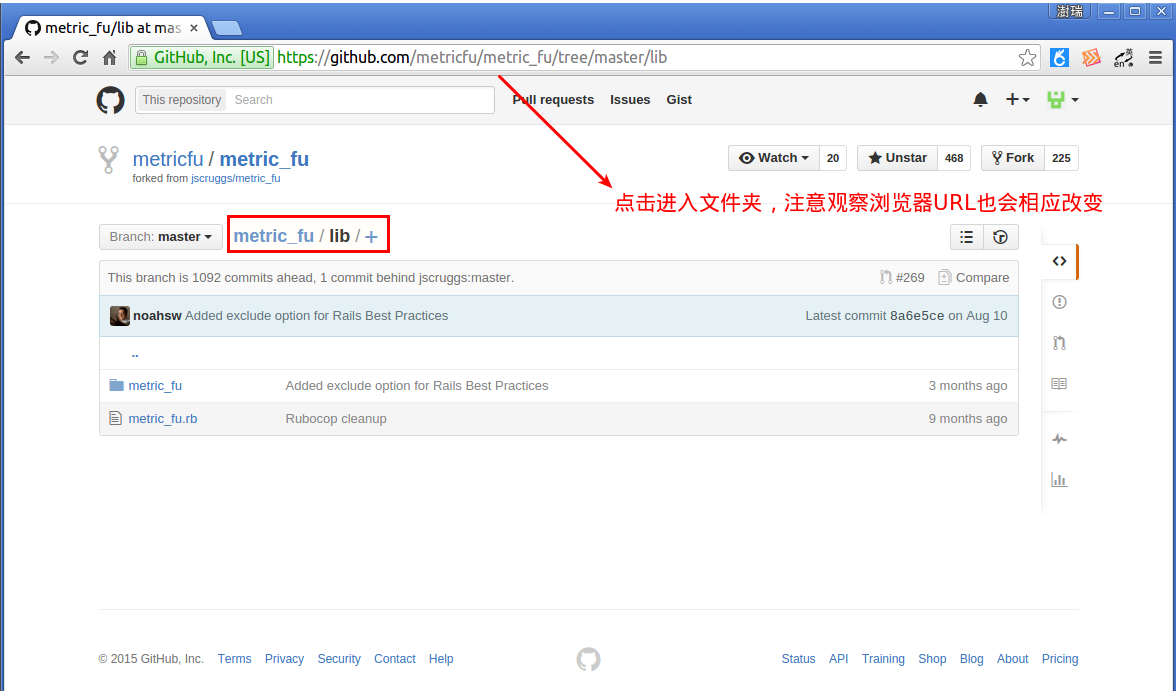
Task: Toggle the browser bookmark star
Action: tap(1027, 57)
